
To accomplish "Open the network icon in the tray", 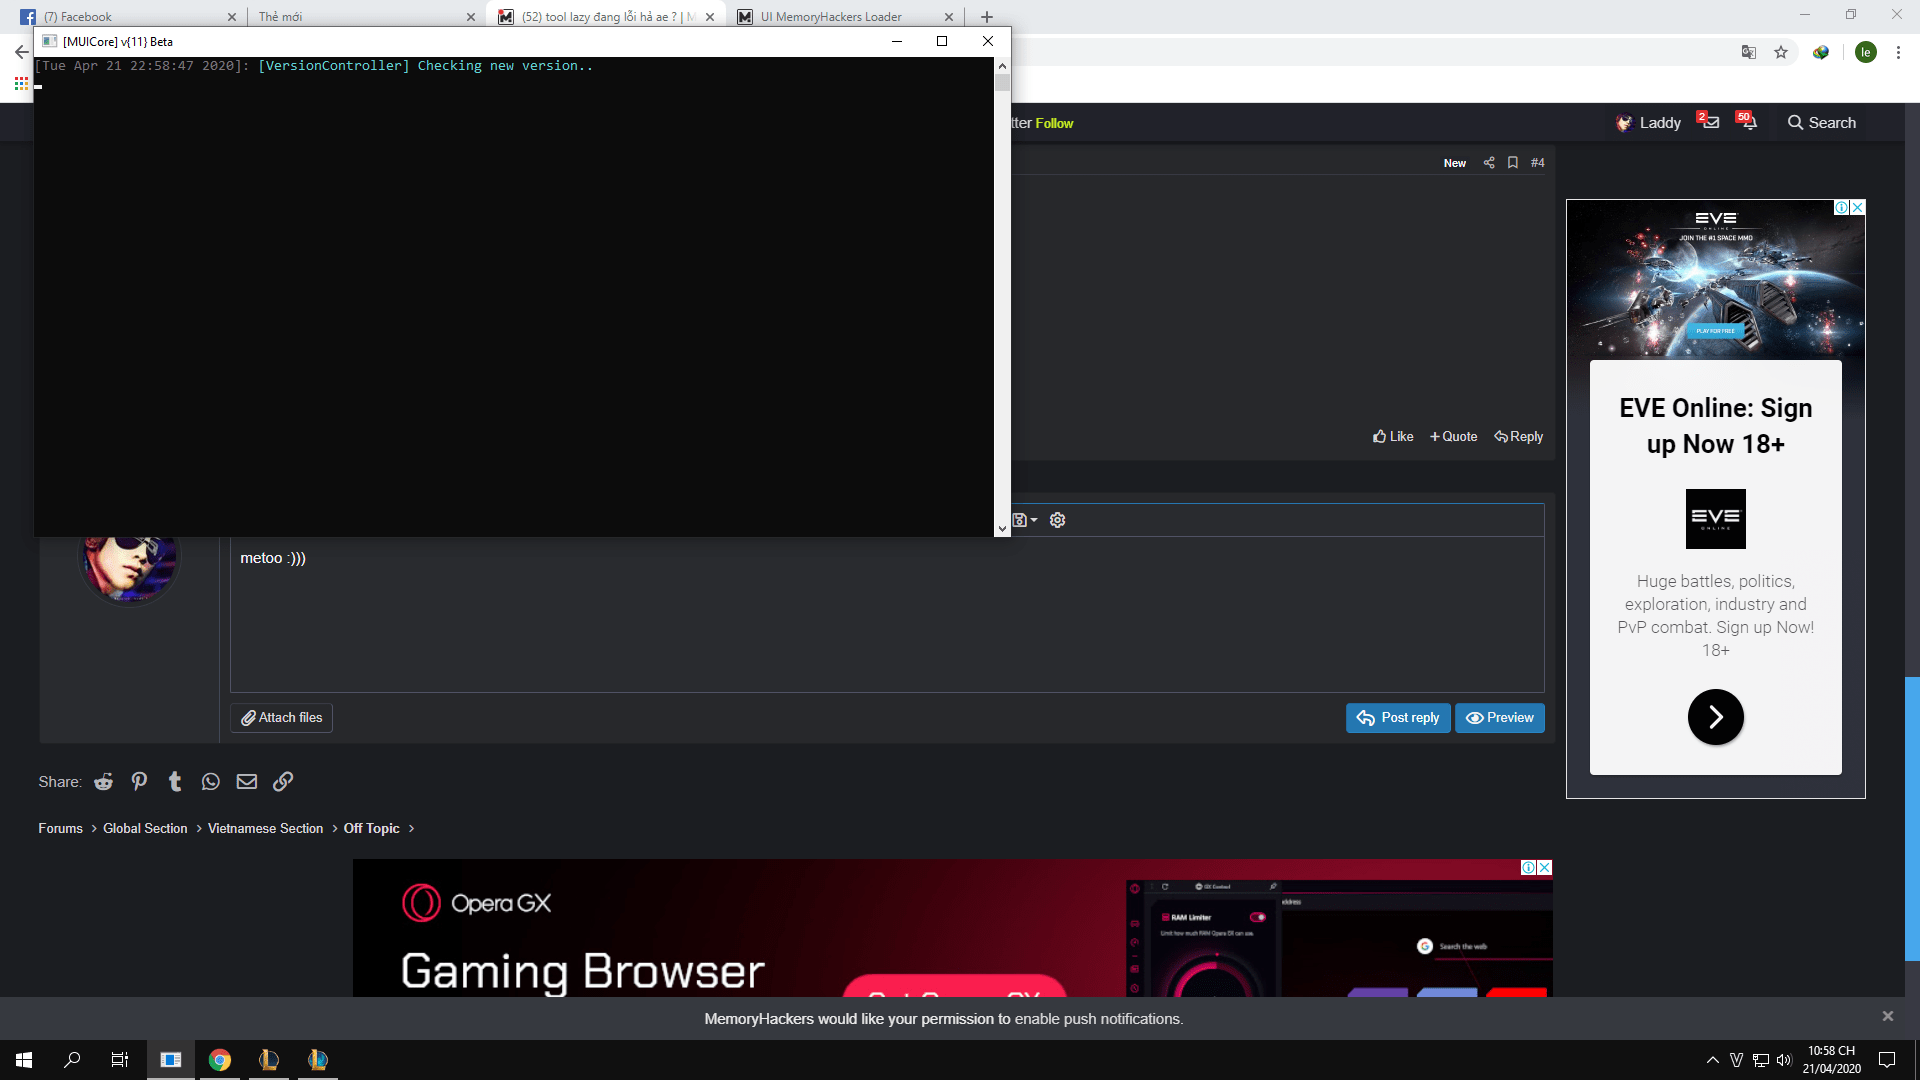I will pyautogui.click(x=1760, y=1060).
